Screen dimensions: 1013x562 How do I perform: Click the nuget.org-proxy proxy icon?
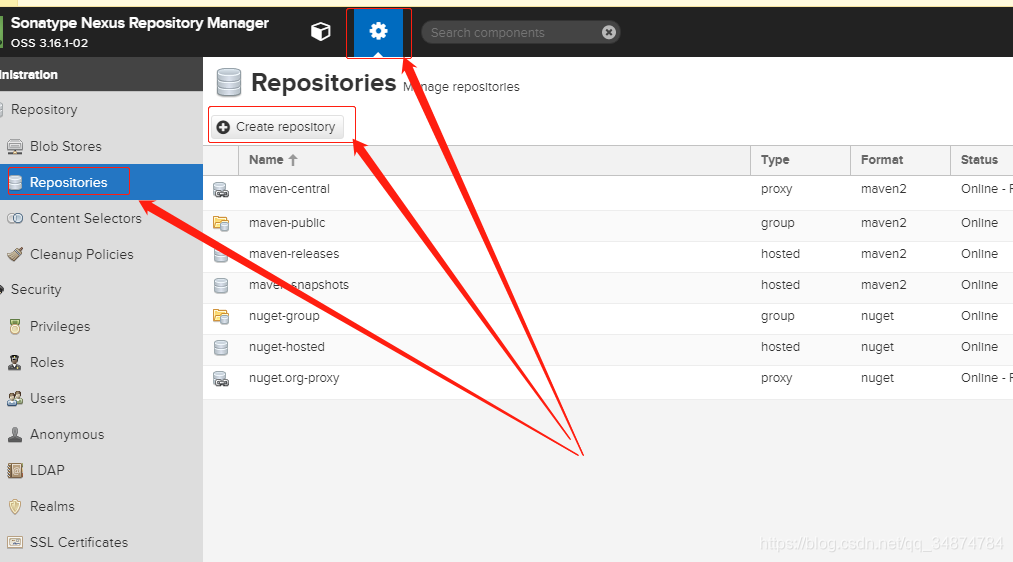[x=221, y=379]
